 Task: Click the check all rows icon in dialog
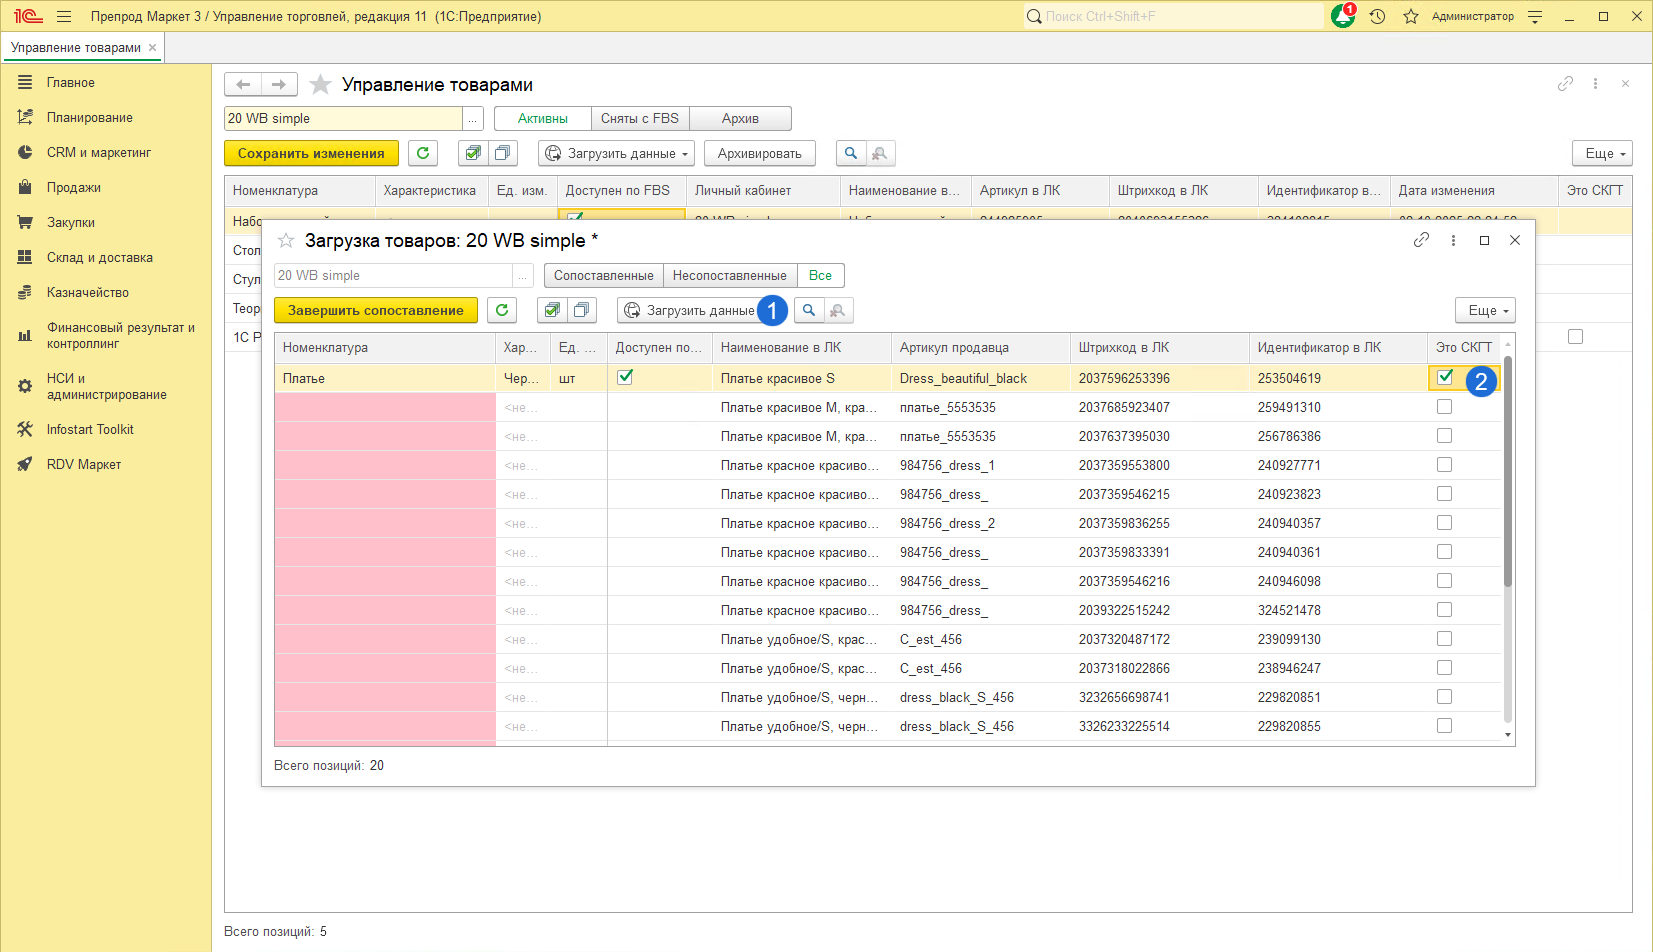click(552, 310)
